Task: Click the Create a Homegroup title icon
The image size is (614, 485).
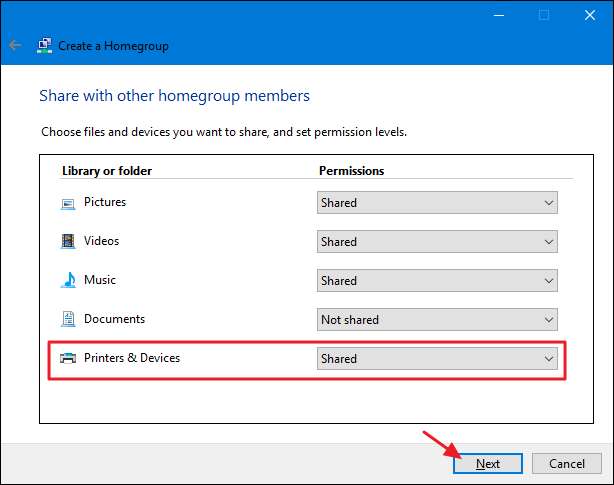Action: [x=44, y=45]
